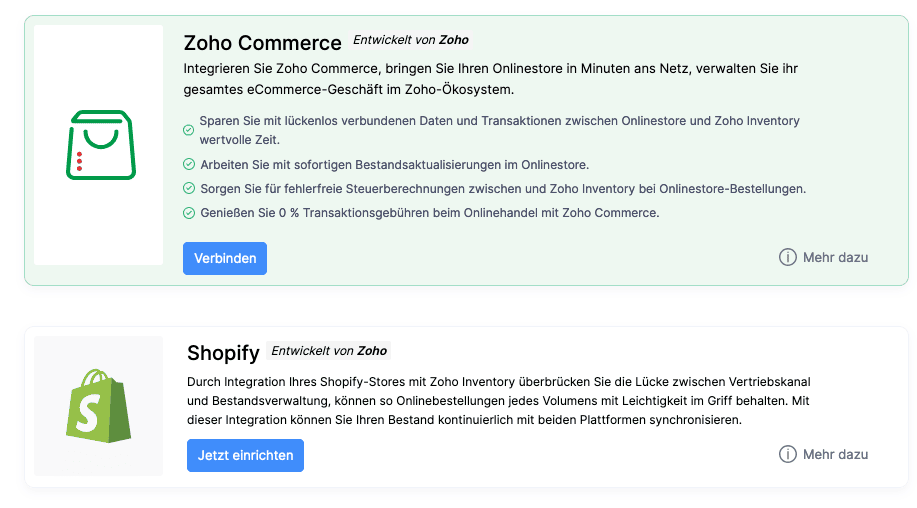Screen dimensions: 917x508
Task: Click checkmark icon beside 'Sorgen Sie für fehlerfreie'
Action: [188, 188]
